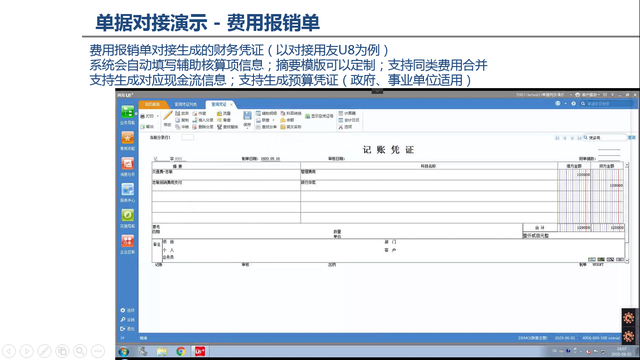Go to next slide using arrow button
The height and width of the screenshot is (360, 640).
coord(27,351)
